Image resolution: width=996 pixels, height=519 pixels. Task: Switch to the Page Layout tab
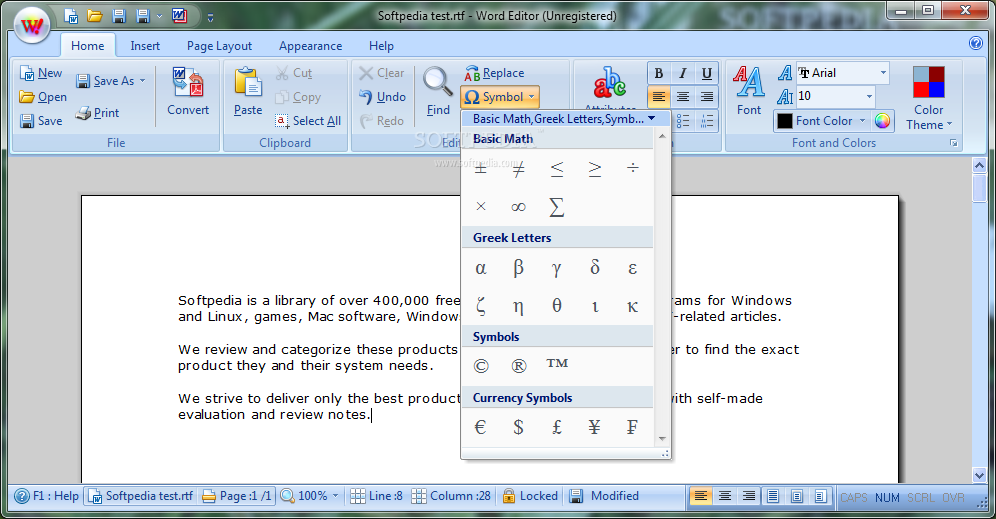coord(219,46)
